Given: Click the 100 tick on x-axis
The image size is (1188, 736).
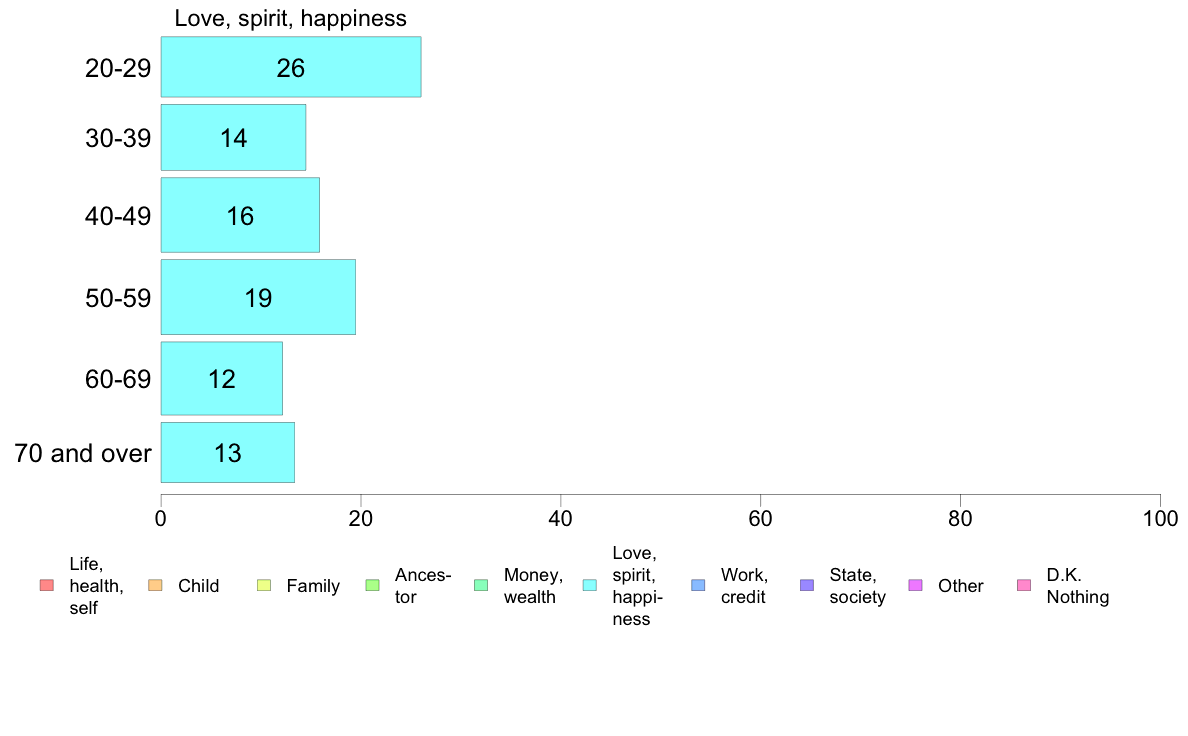Looking at the screenshot, I should click(1160, 518).
